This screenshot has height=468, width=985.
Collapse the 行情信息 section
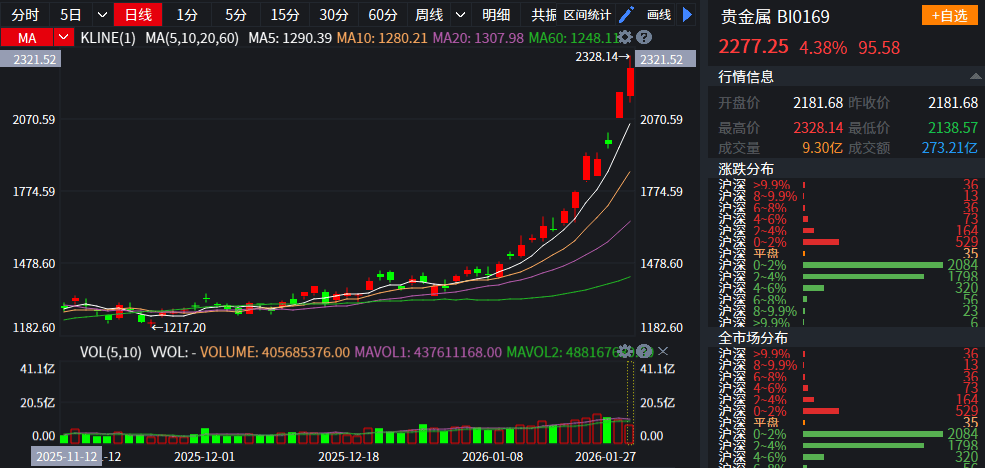point(976,77)
